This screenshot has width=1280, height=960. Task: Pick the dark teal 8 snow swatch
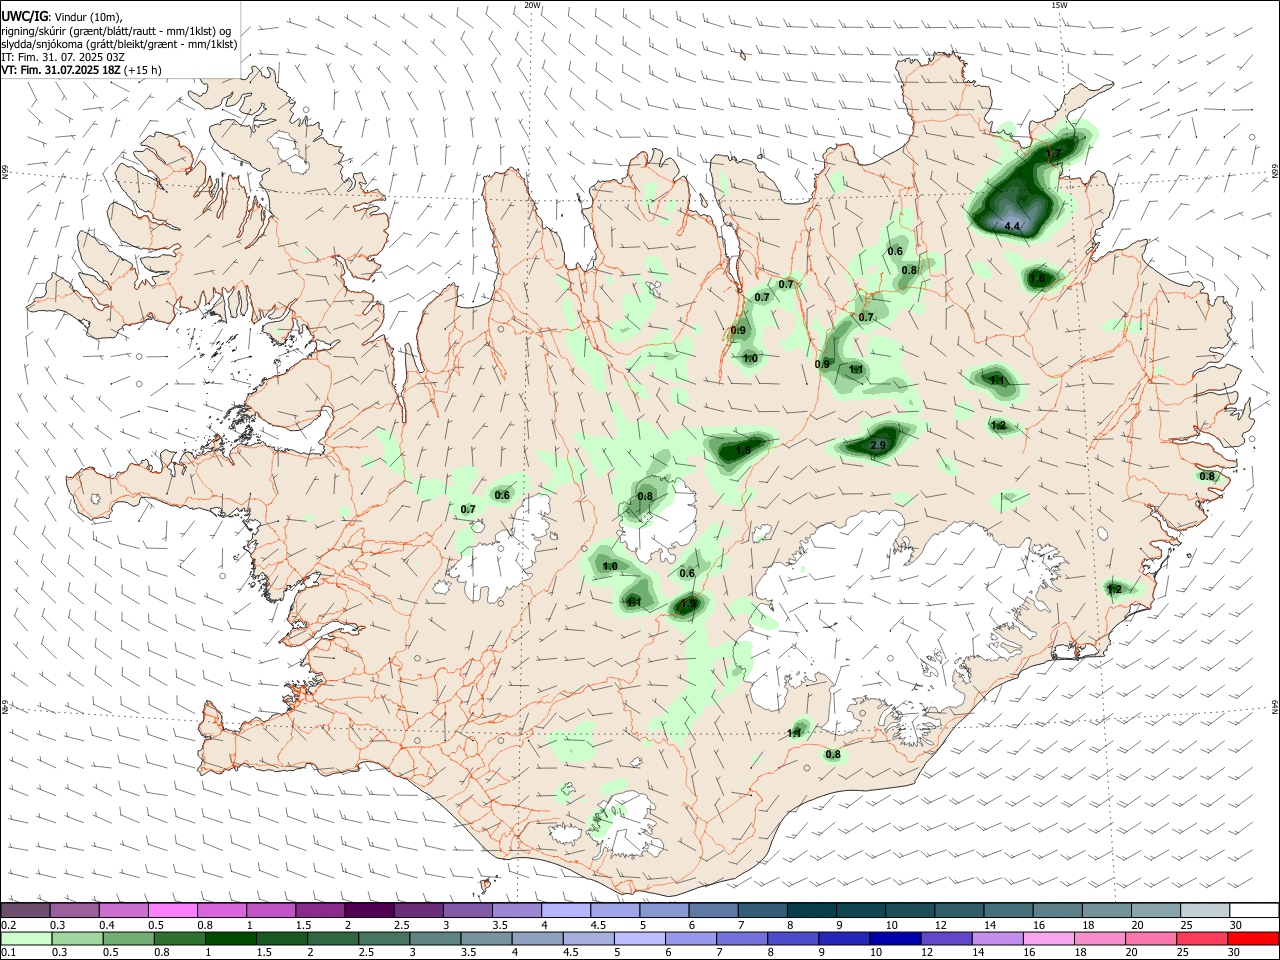pos(812,910)
